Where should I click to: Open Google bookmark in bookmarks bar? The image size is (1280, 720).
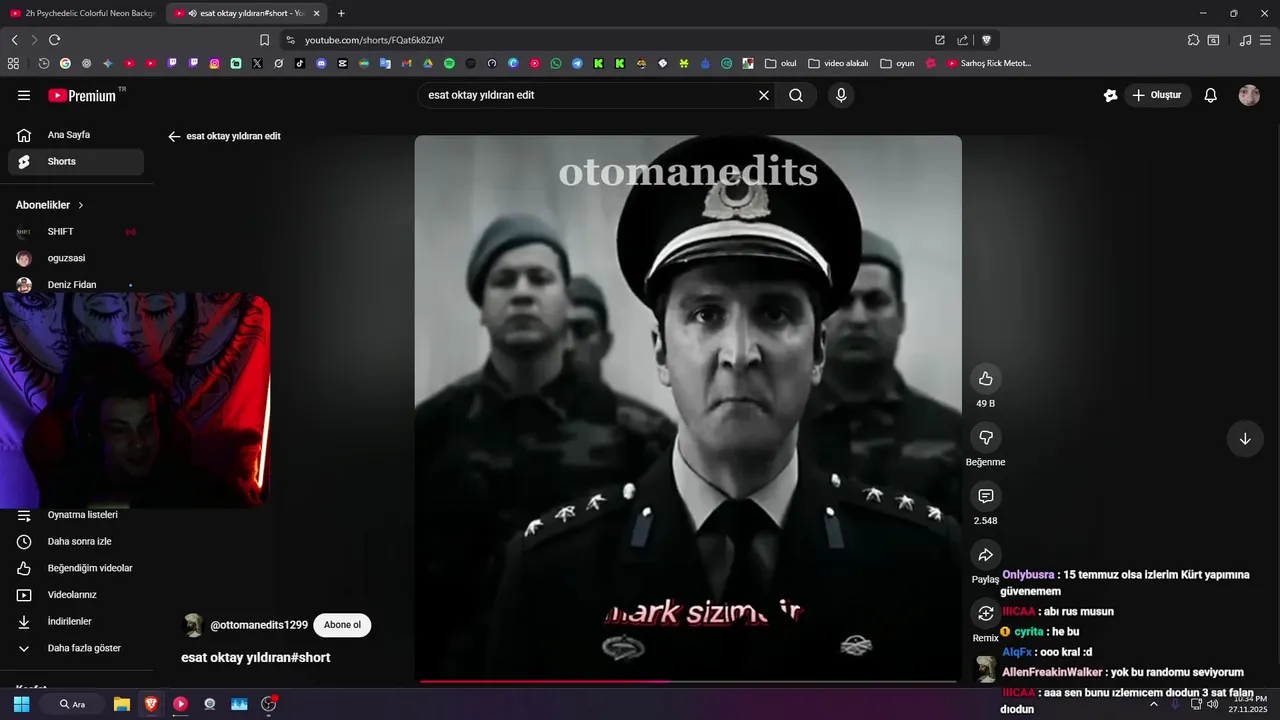[65, 63]
